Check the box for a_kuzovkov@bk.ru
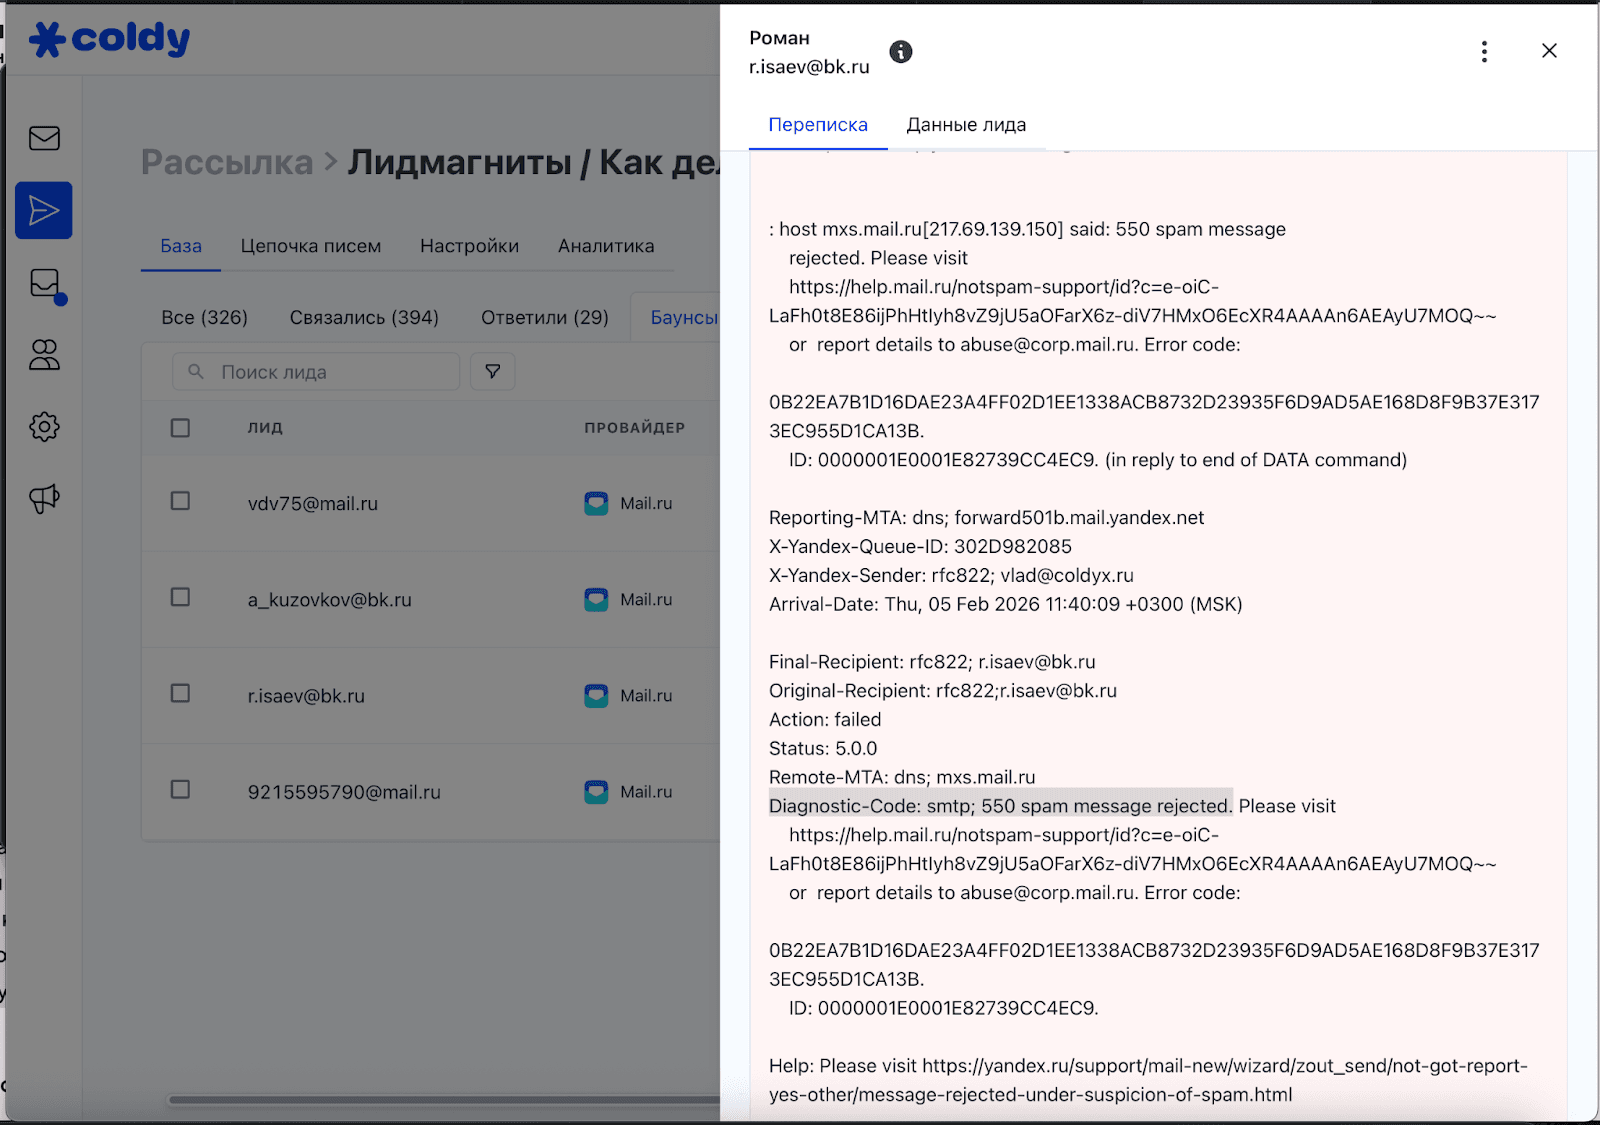 (180, 597)
